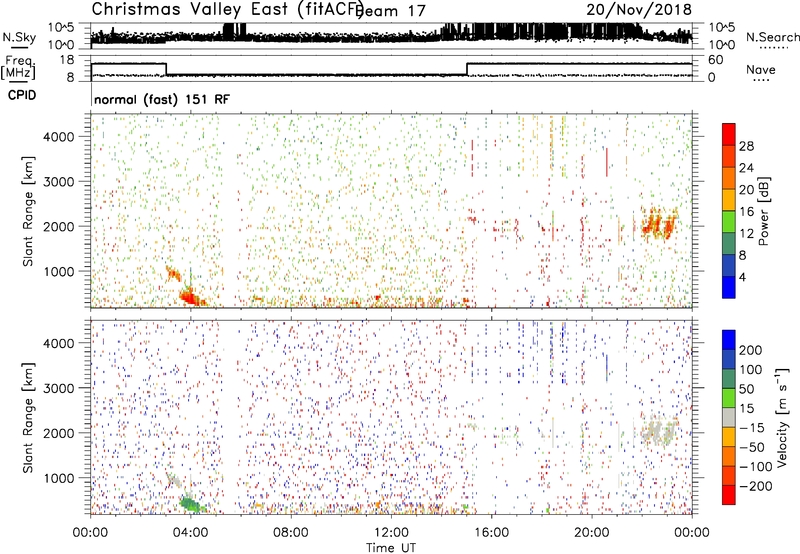Image resolution: width=800 pixels, height=554 pixels.
Task: Click the power colorbar value '28'
Action: 746,146
